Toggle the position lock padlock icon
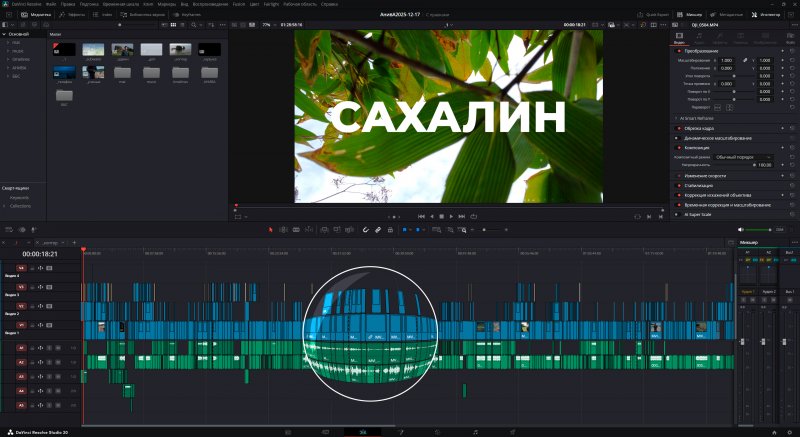Viewport: 800px width, 437px height. pos(390,230)
